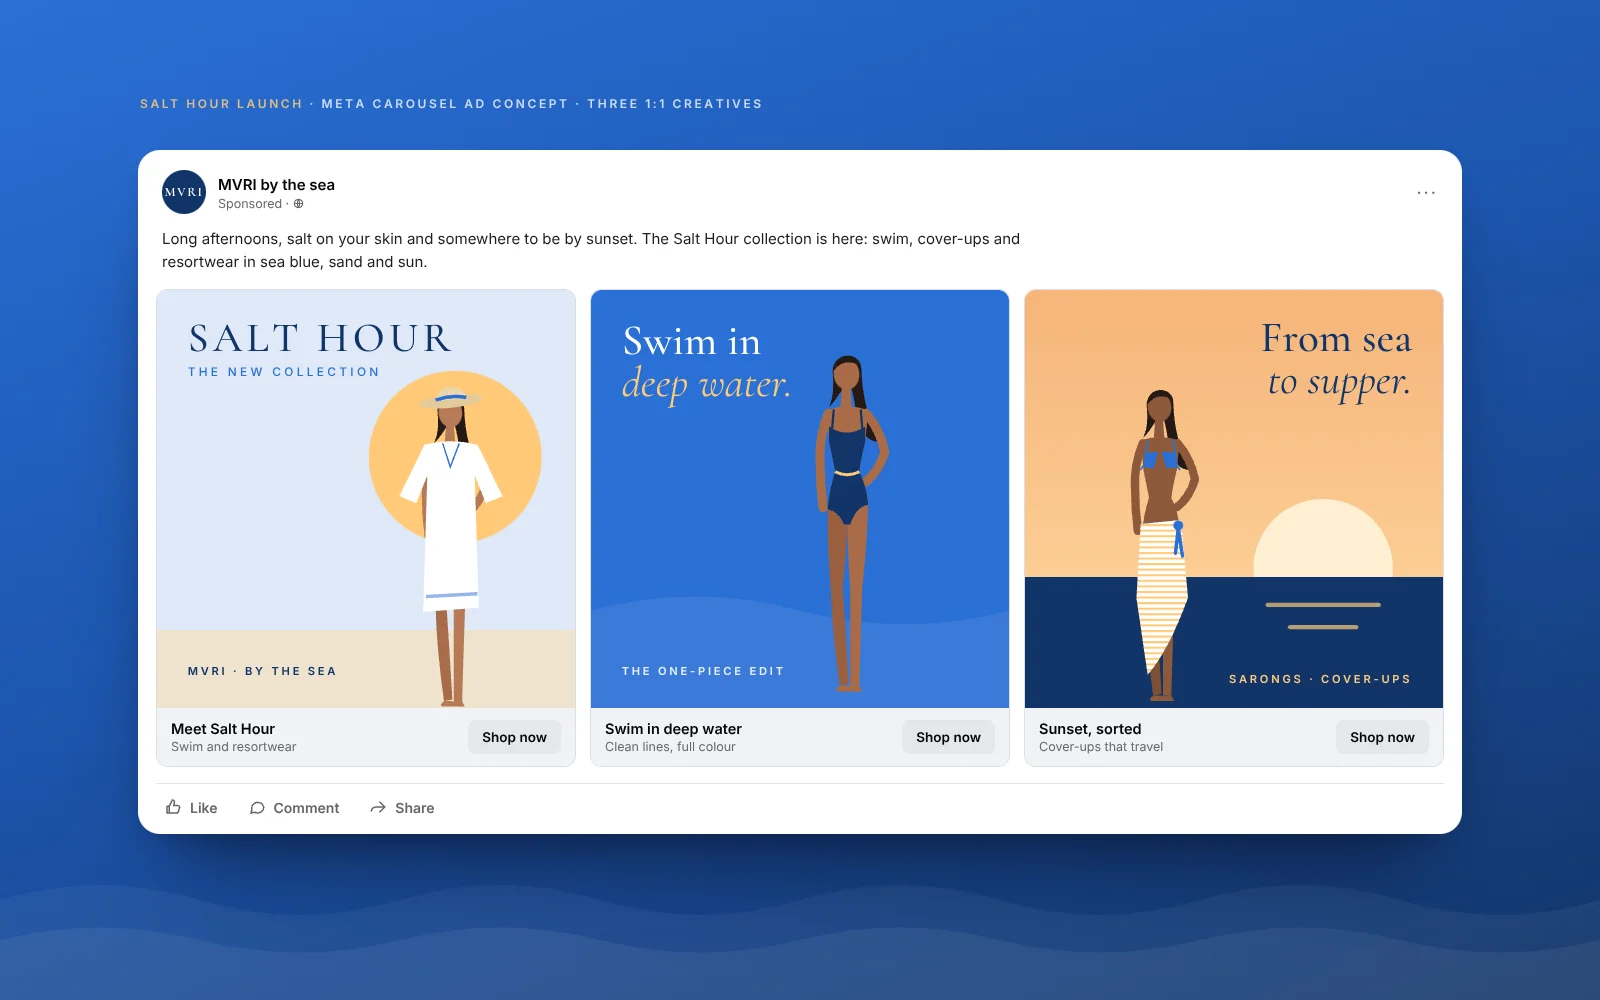Click the Comment speech bubble icon
Viewport: 1600px width, 1000px height.
[257, 808]
